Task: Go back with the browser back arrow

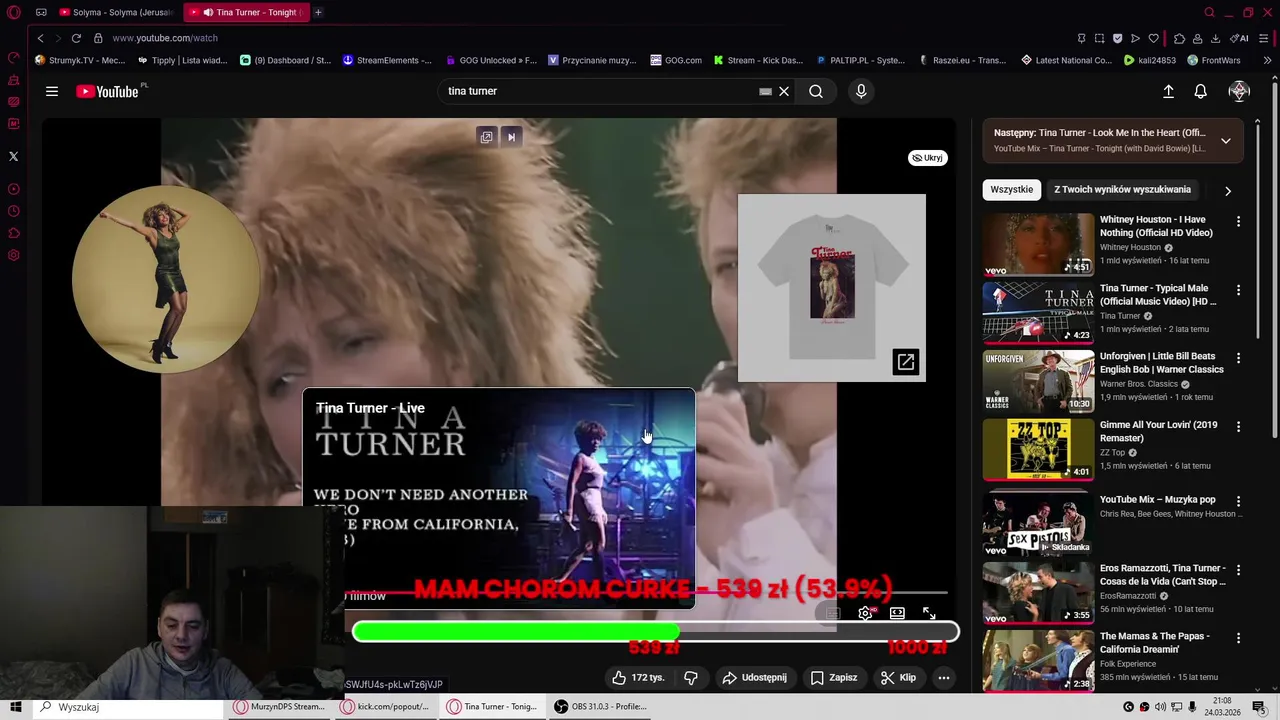Action: [x=40, y=38]
